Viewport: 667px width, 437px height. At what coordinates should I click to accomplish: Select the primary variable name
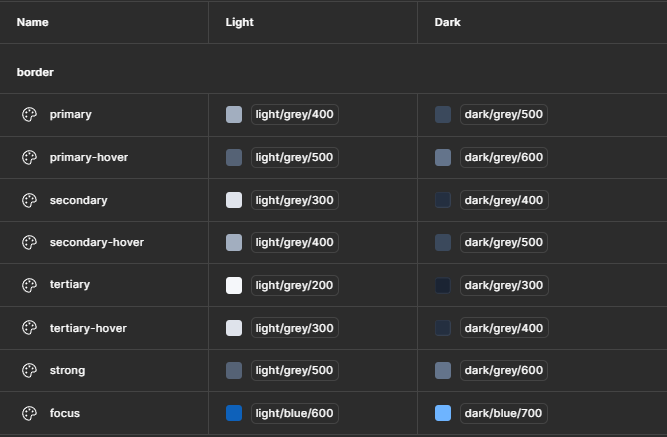[71, 115]
